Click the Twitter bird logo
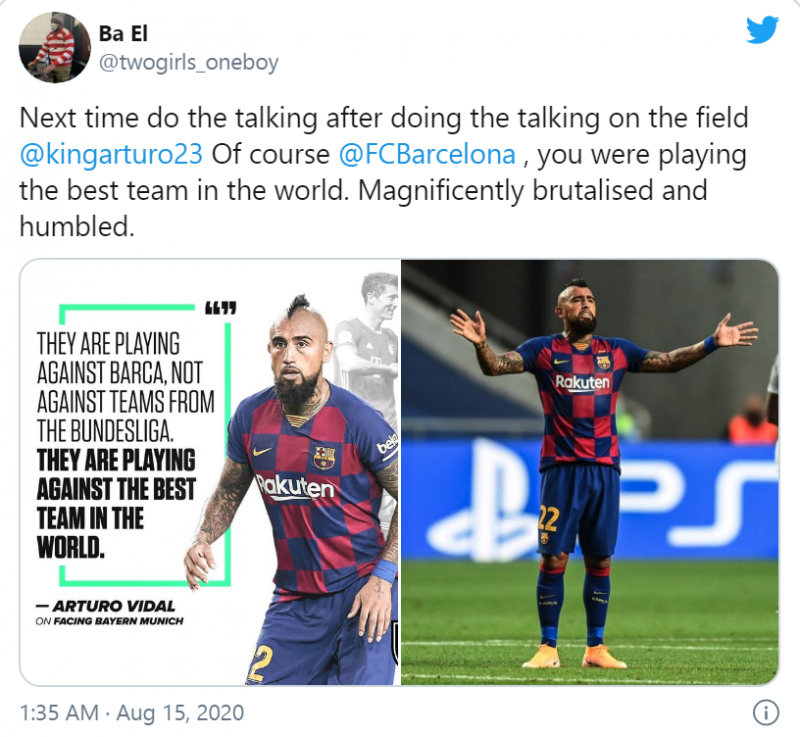Image resolution: width=800 pixels, height=737 pixels. tap(762, 30)
